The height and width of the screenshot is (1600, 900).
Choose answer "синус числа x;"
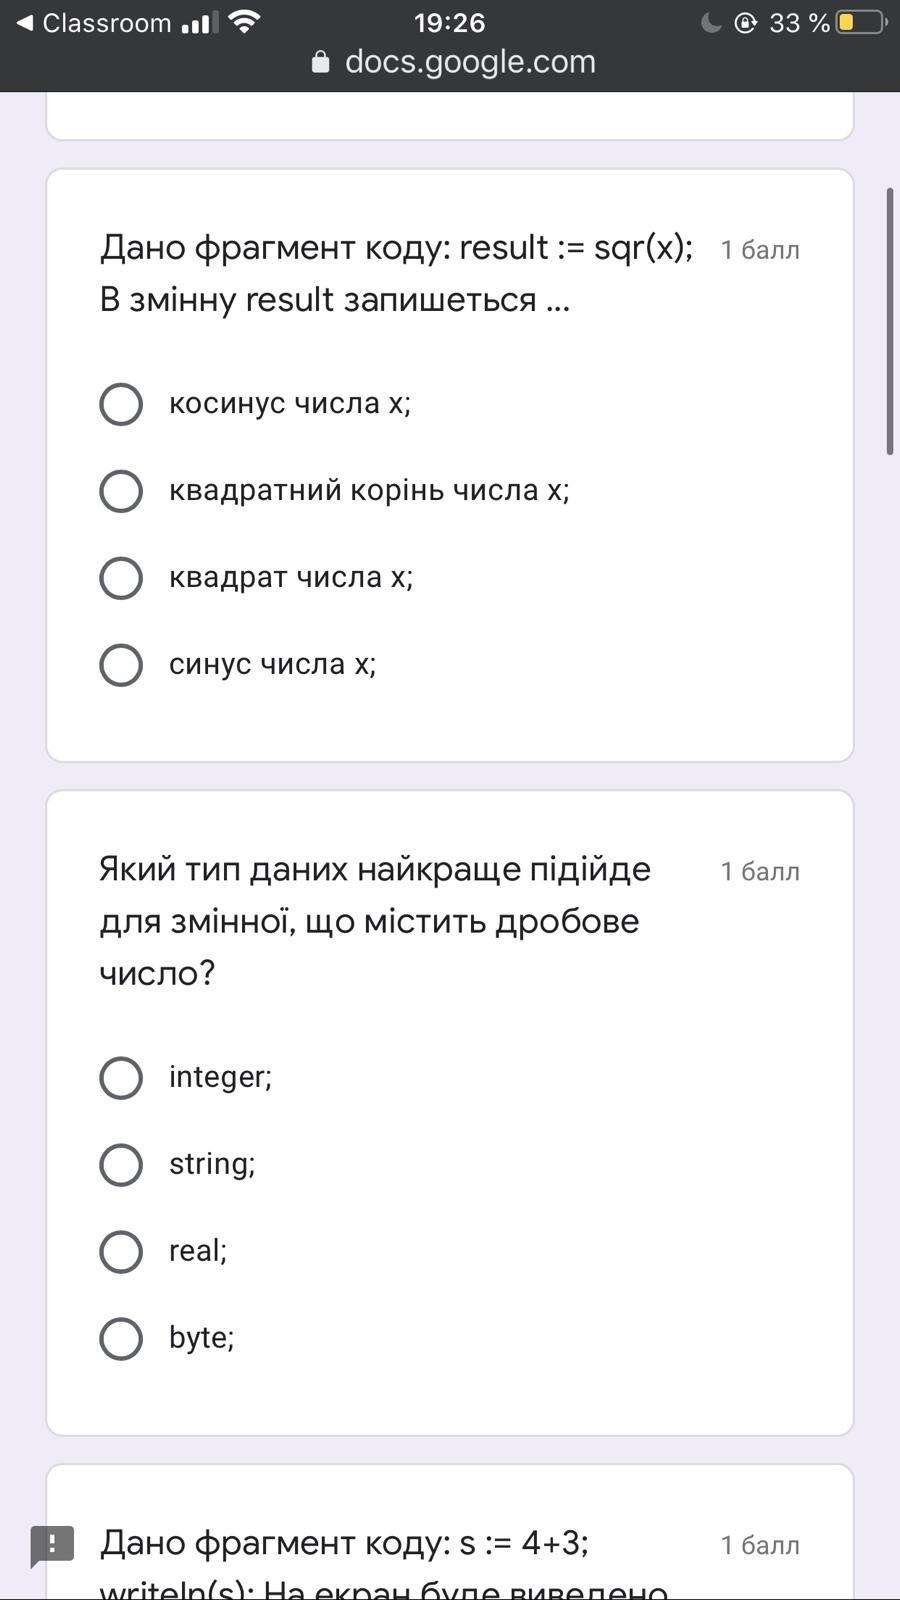tap(121, 665)
